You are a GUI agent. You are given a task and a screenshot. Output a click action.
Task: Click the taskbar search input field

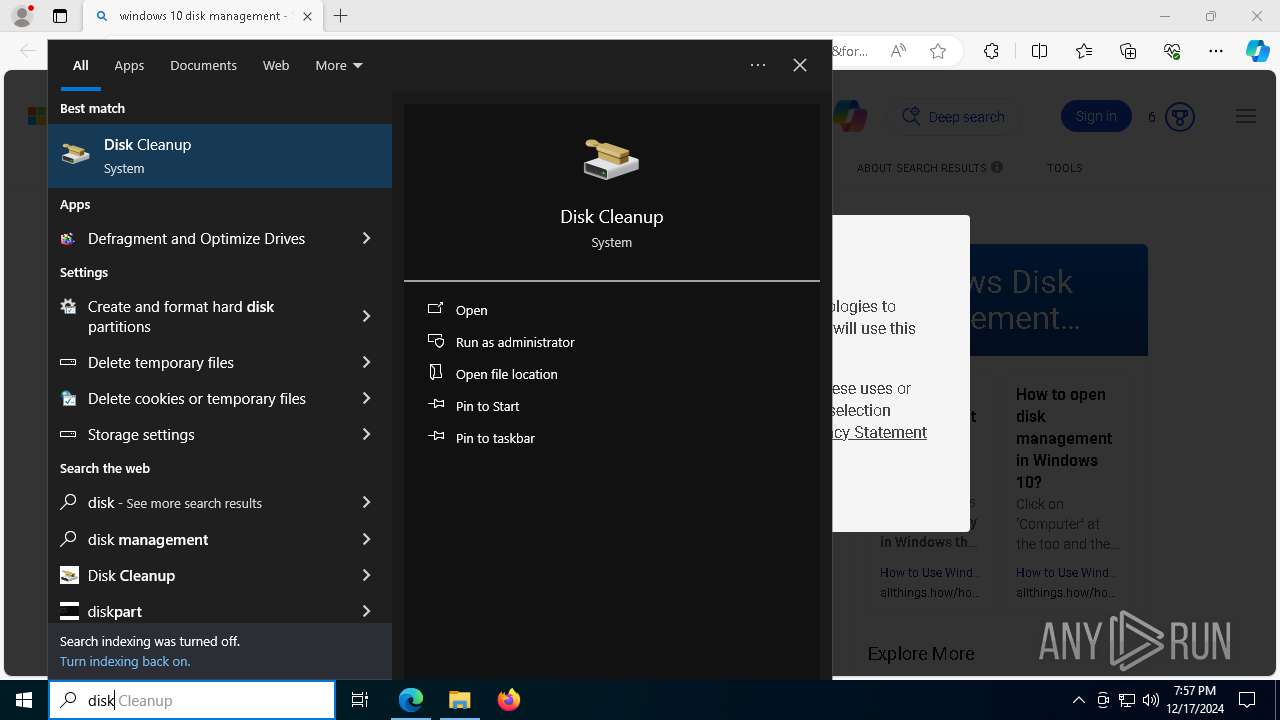tap(192, 700)
